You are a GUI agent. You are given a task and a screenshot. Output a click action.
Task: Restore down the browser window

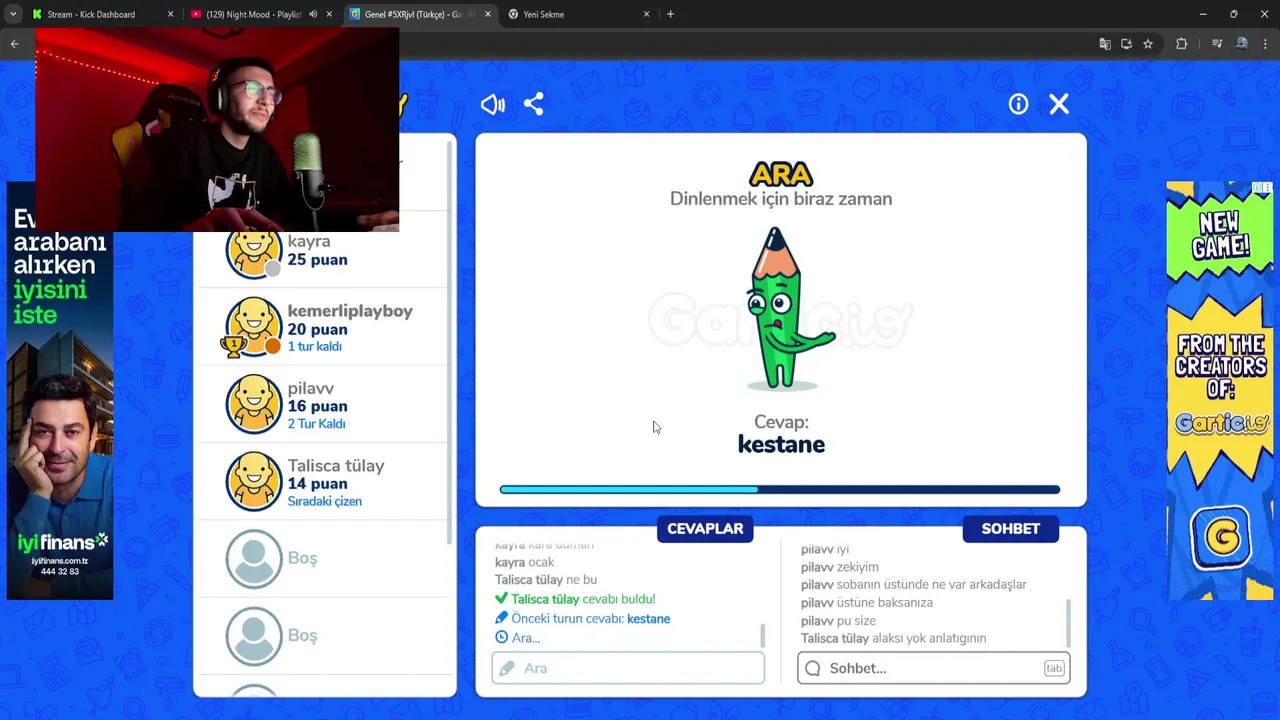click(1233, 14)
